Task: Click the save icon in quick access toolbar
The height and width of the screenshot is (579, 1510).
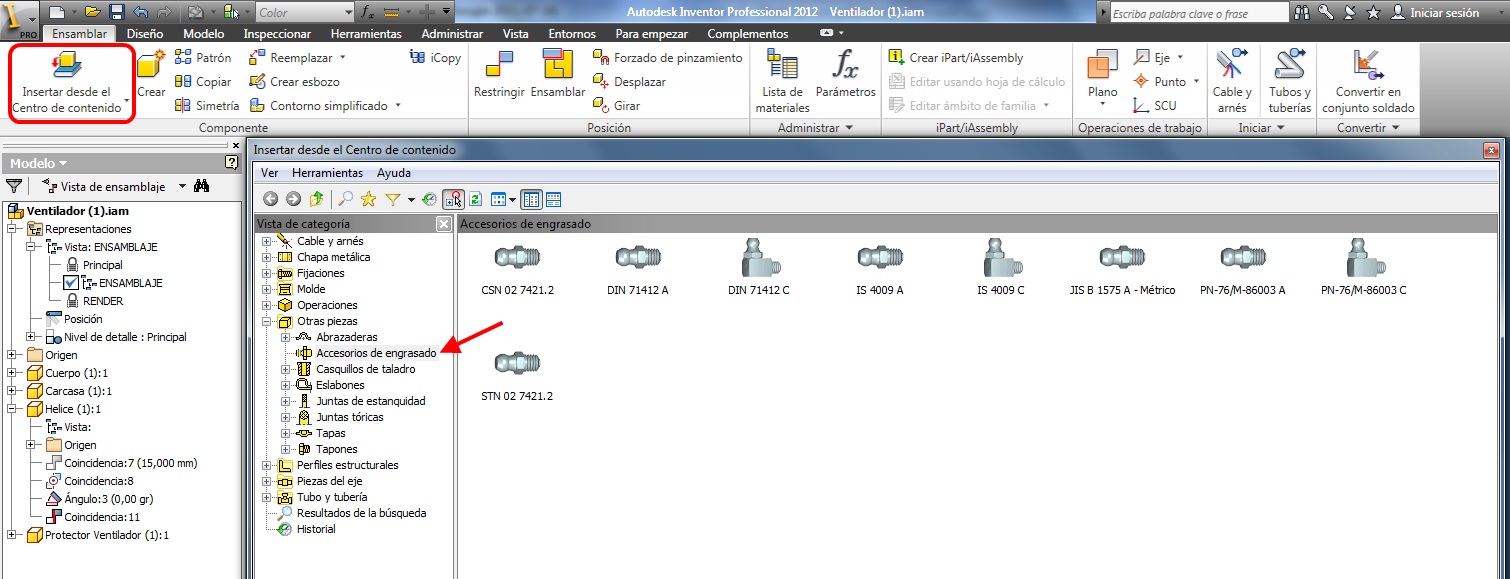Action: click(116, 13)
